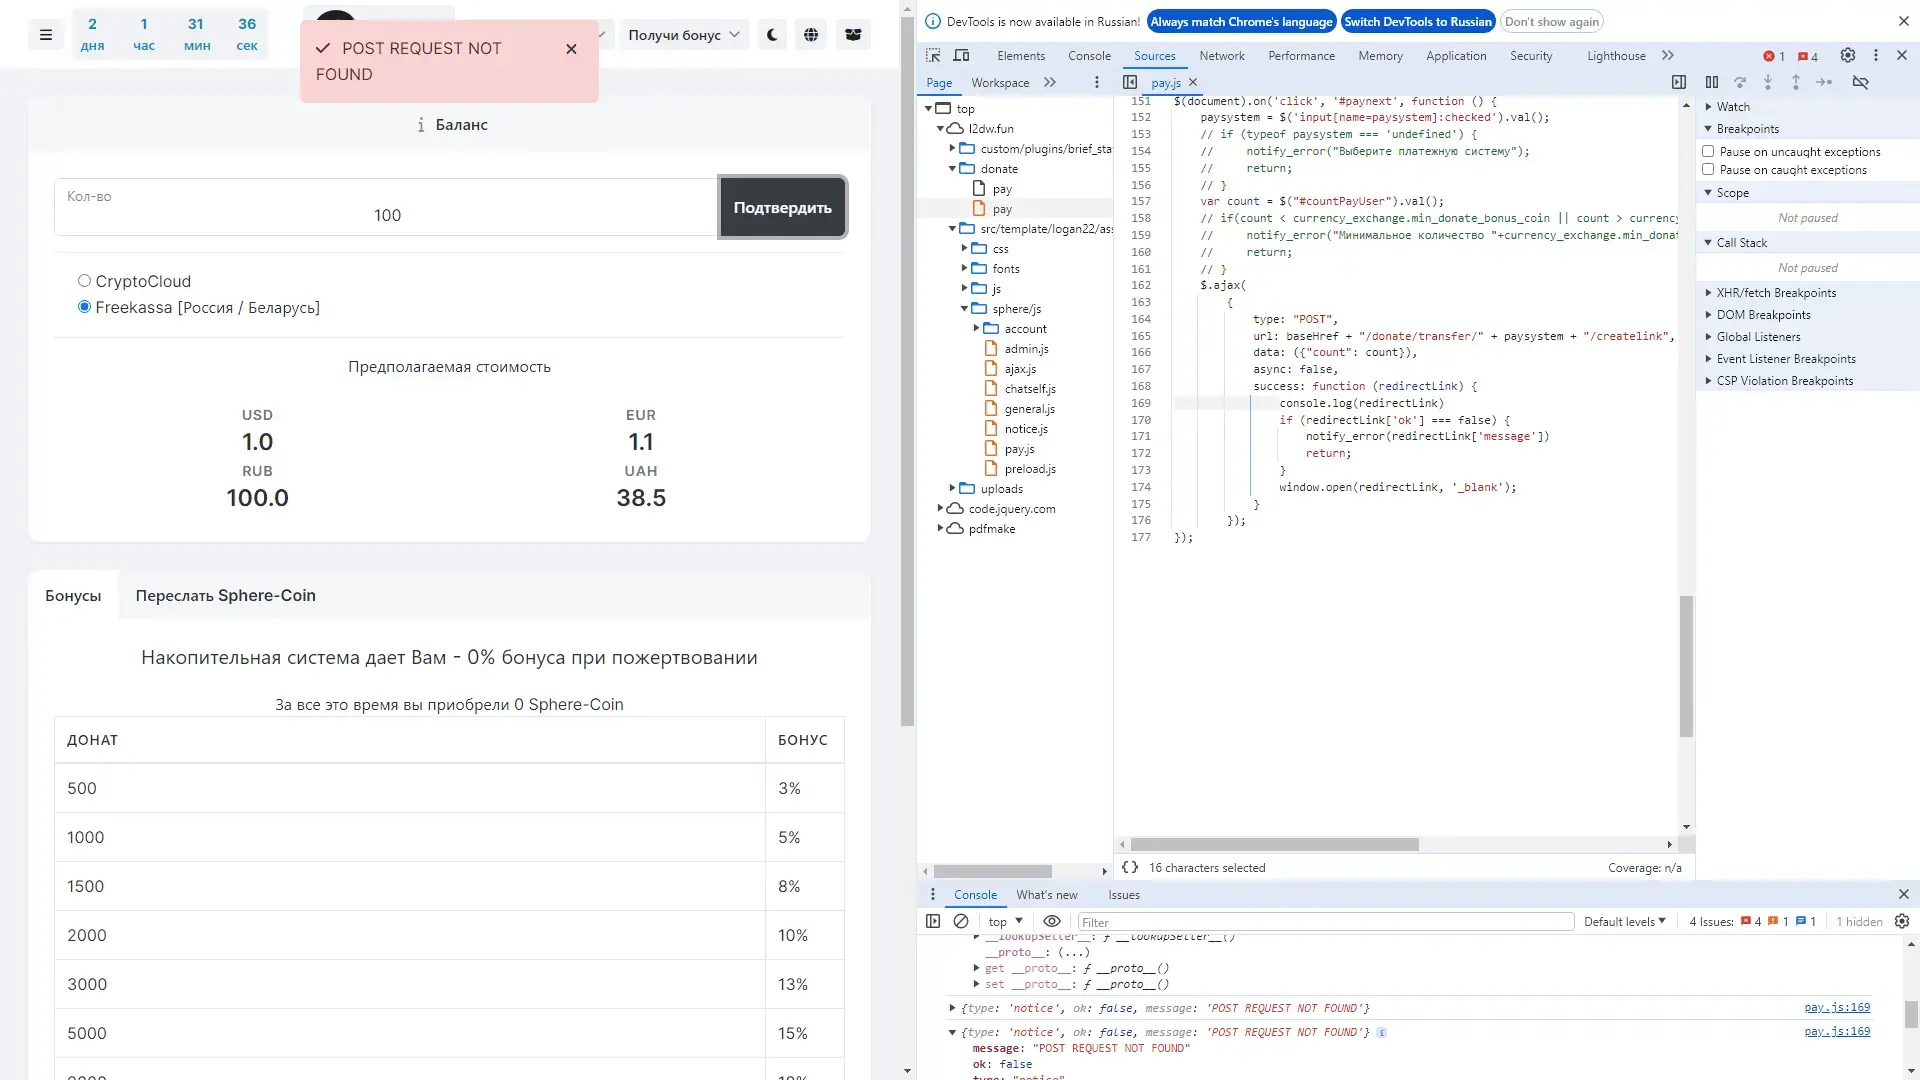Create live expression eye icon
The height and width of the screenshot is (1080, 1920).
click(1052, 922)
